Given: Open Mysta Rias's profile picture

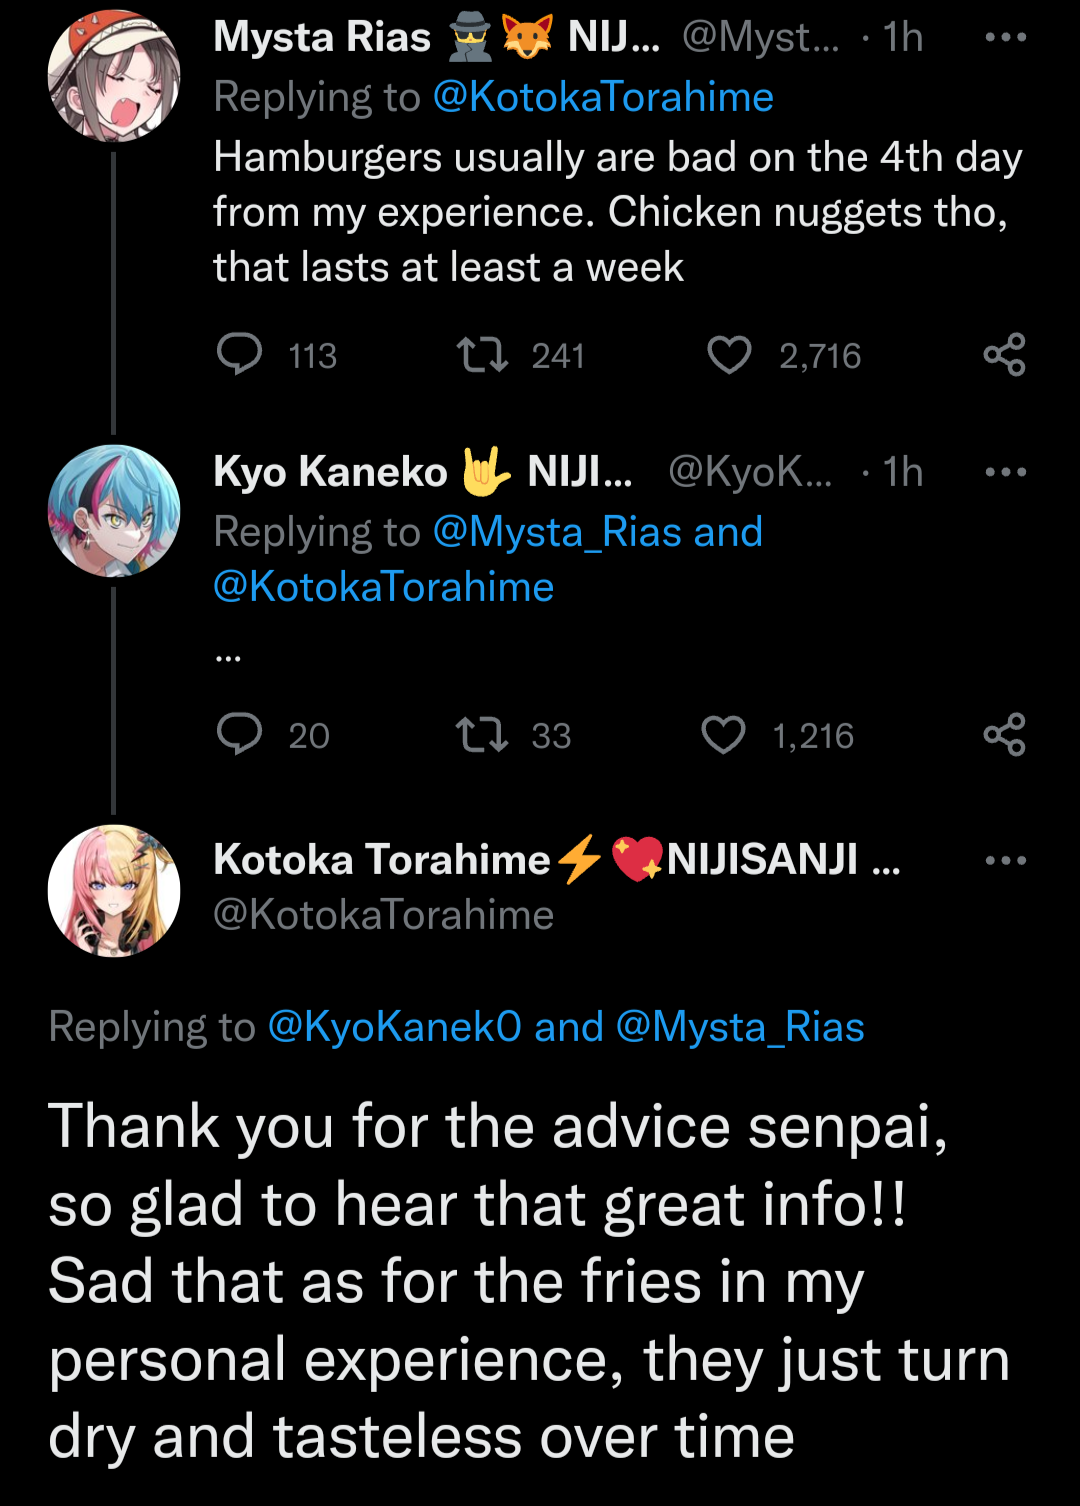Looking at the screenshot, I should 114,76.
